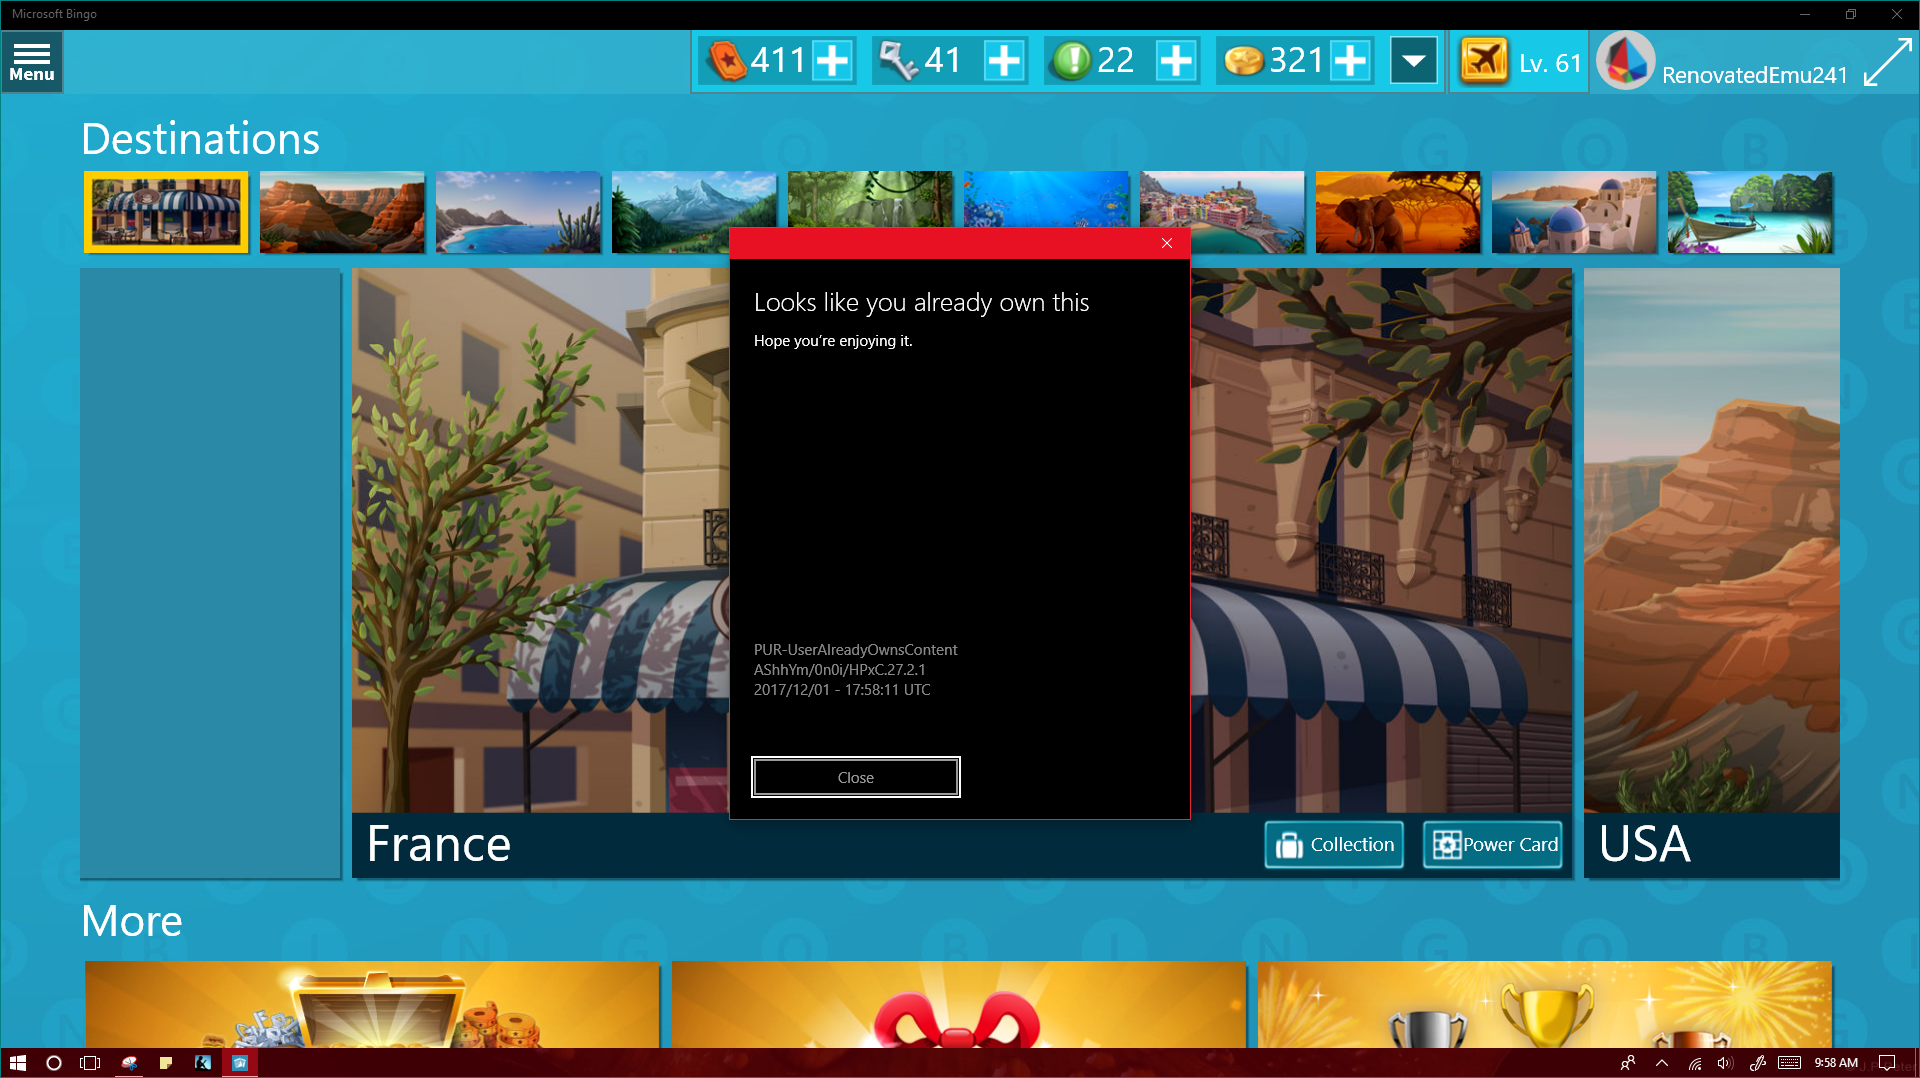Open the volume control in system tray
This screenshot has width=1920, height=1078.
[1725, 1063]
